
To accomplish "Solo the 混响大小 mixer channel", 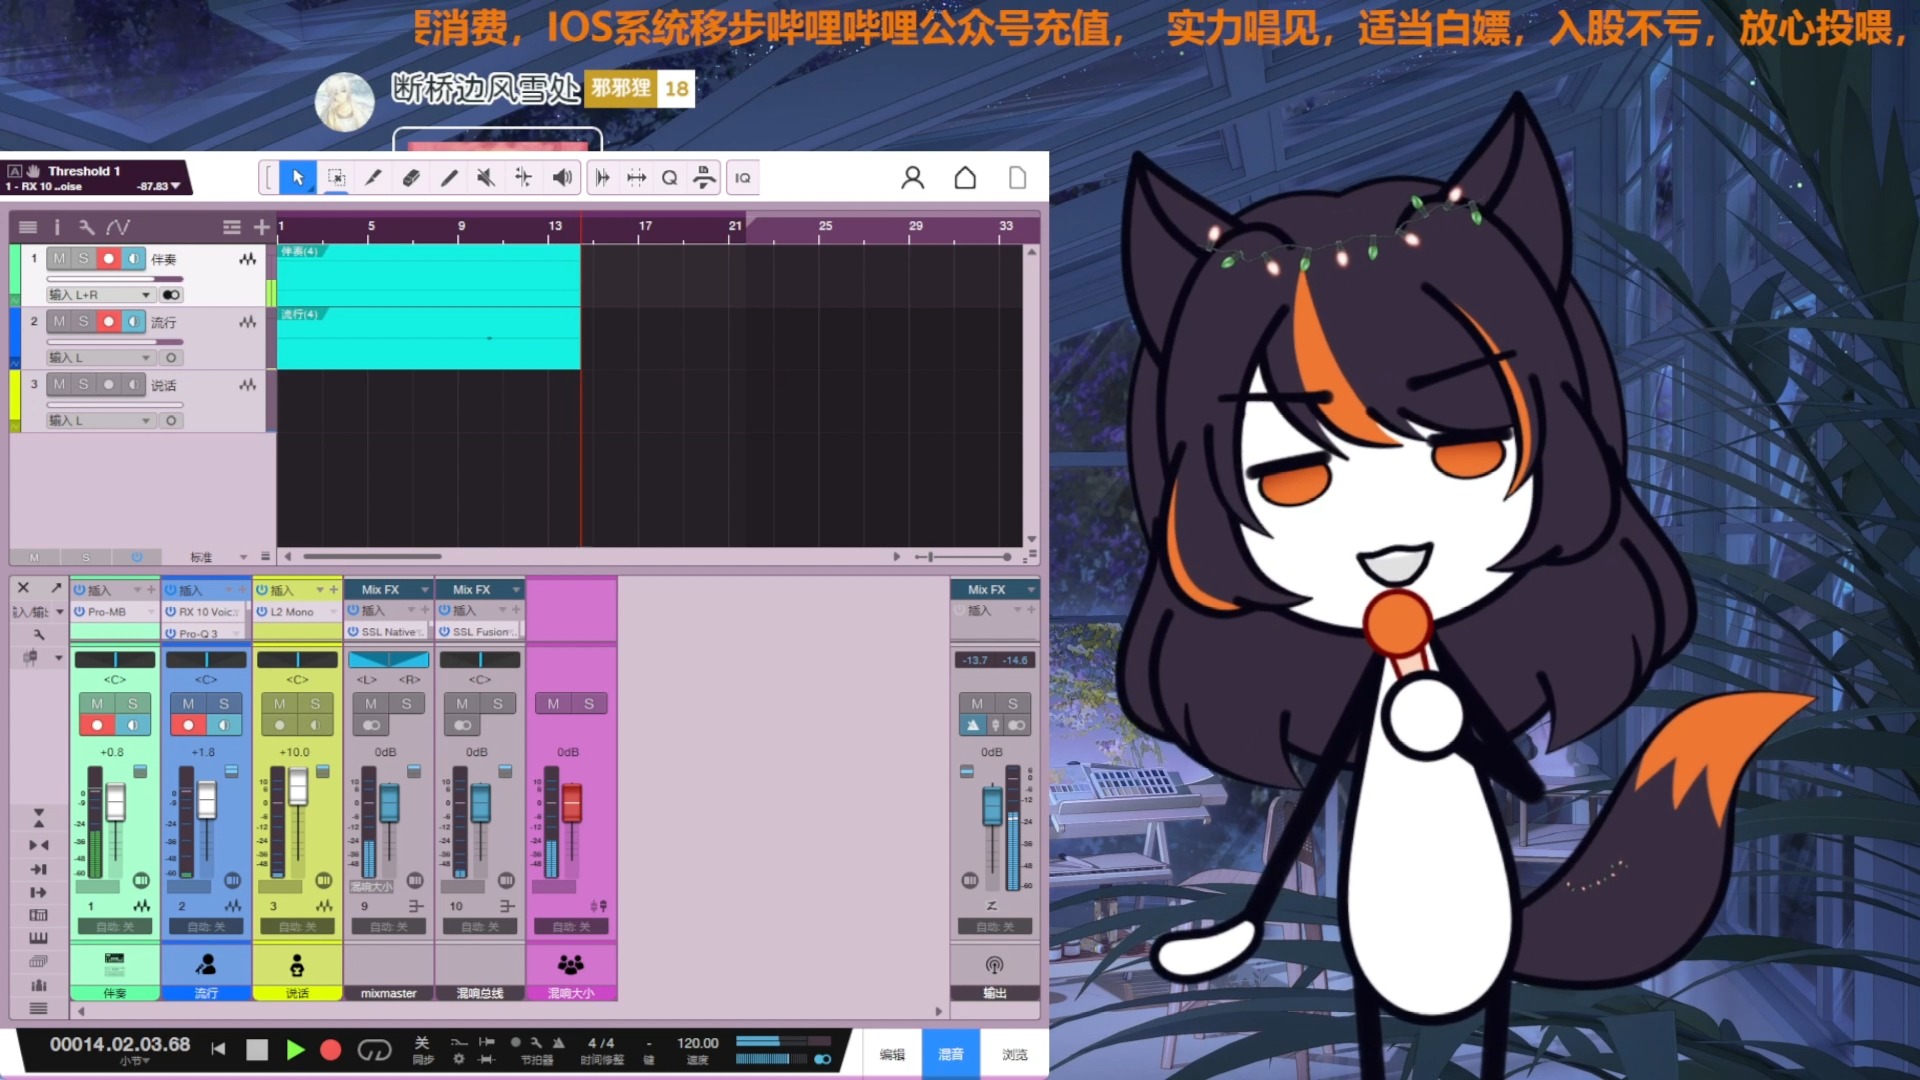I will (x=589, y=704).
